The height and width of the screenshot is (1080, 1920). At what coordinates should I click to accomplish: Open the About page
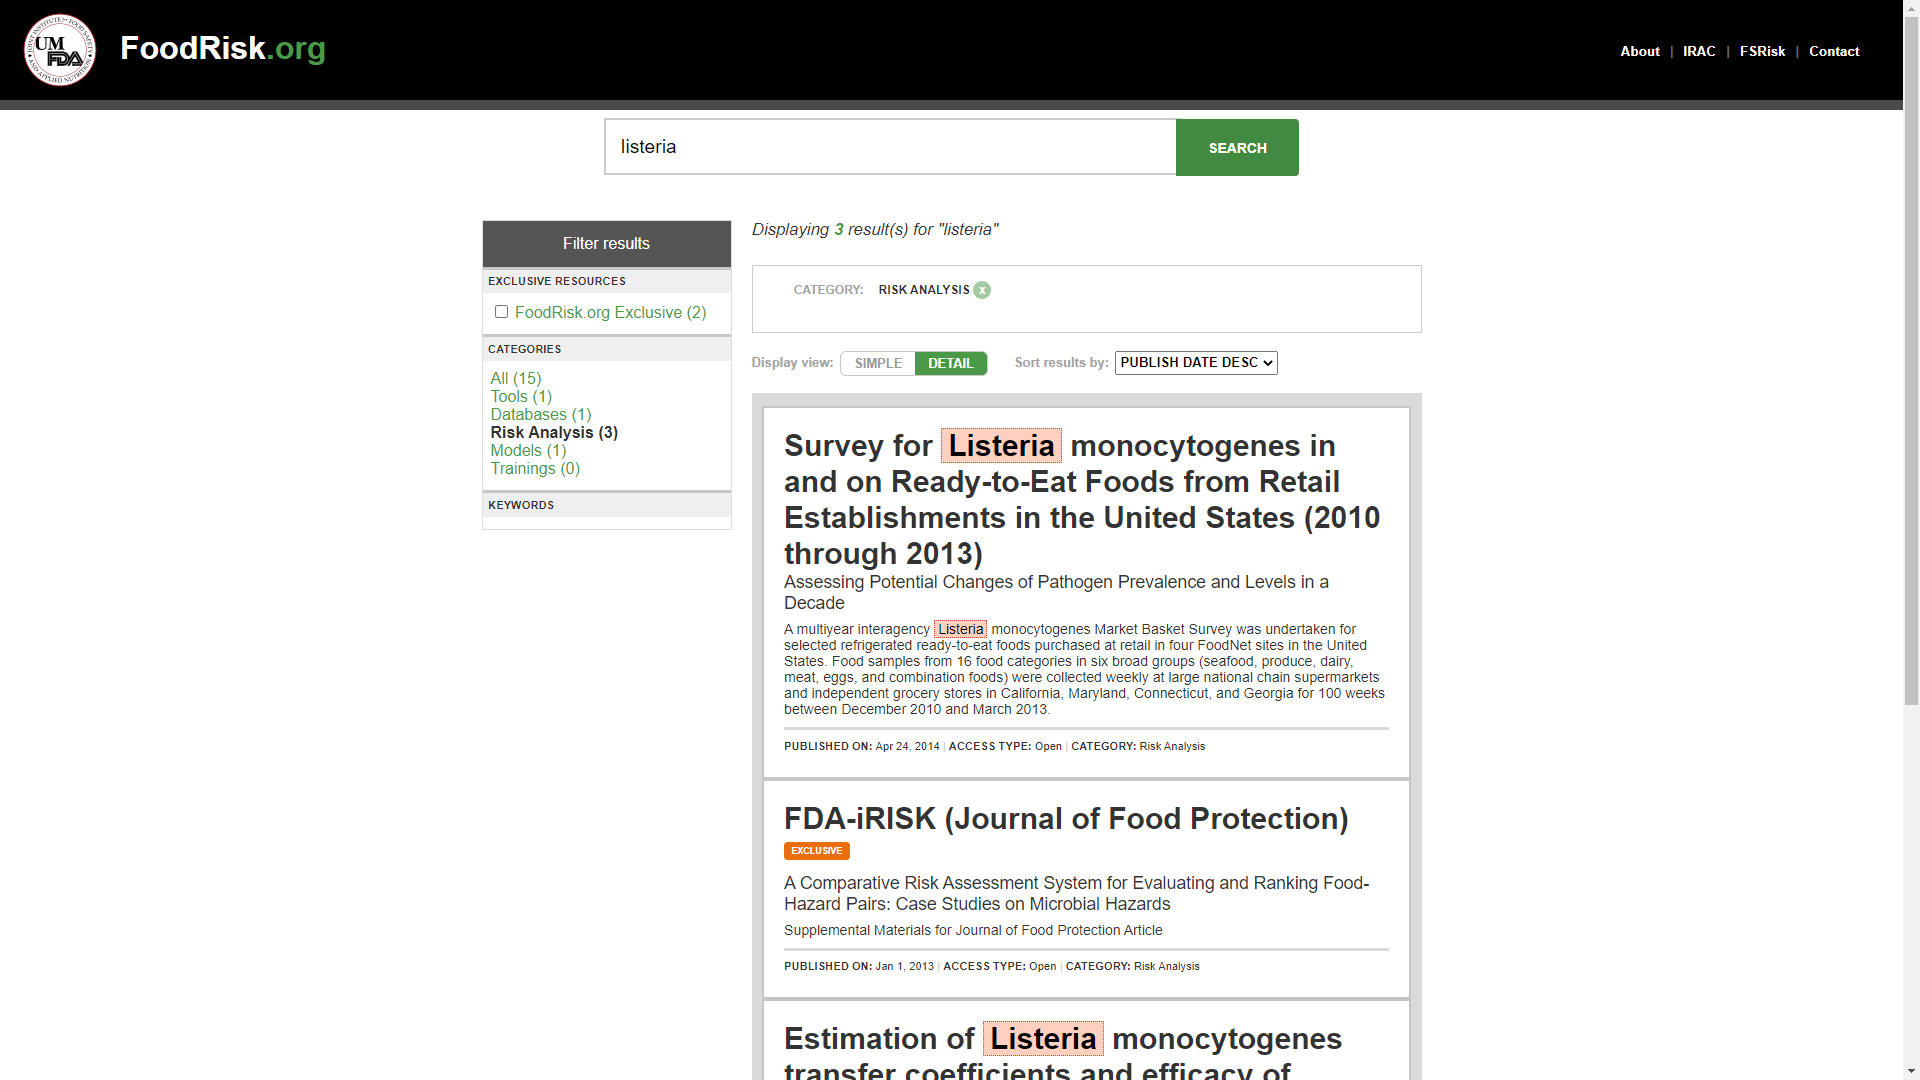tap(1639, 51)
